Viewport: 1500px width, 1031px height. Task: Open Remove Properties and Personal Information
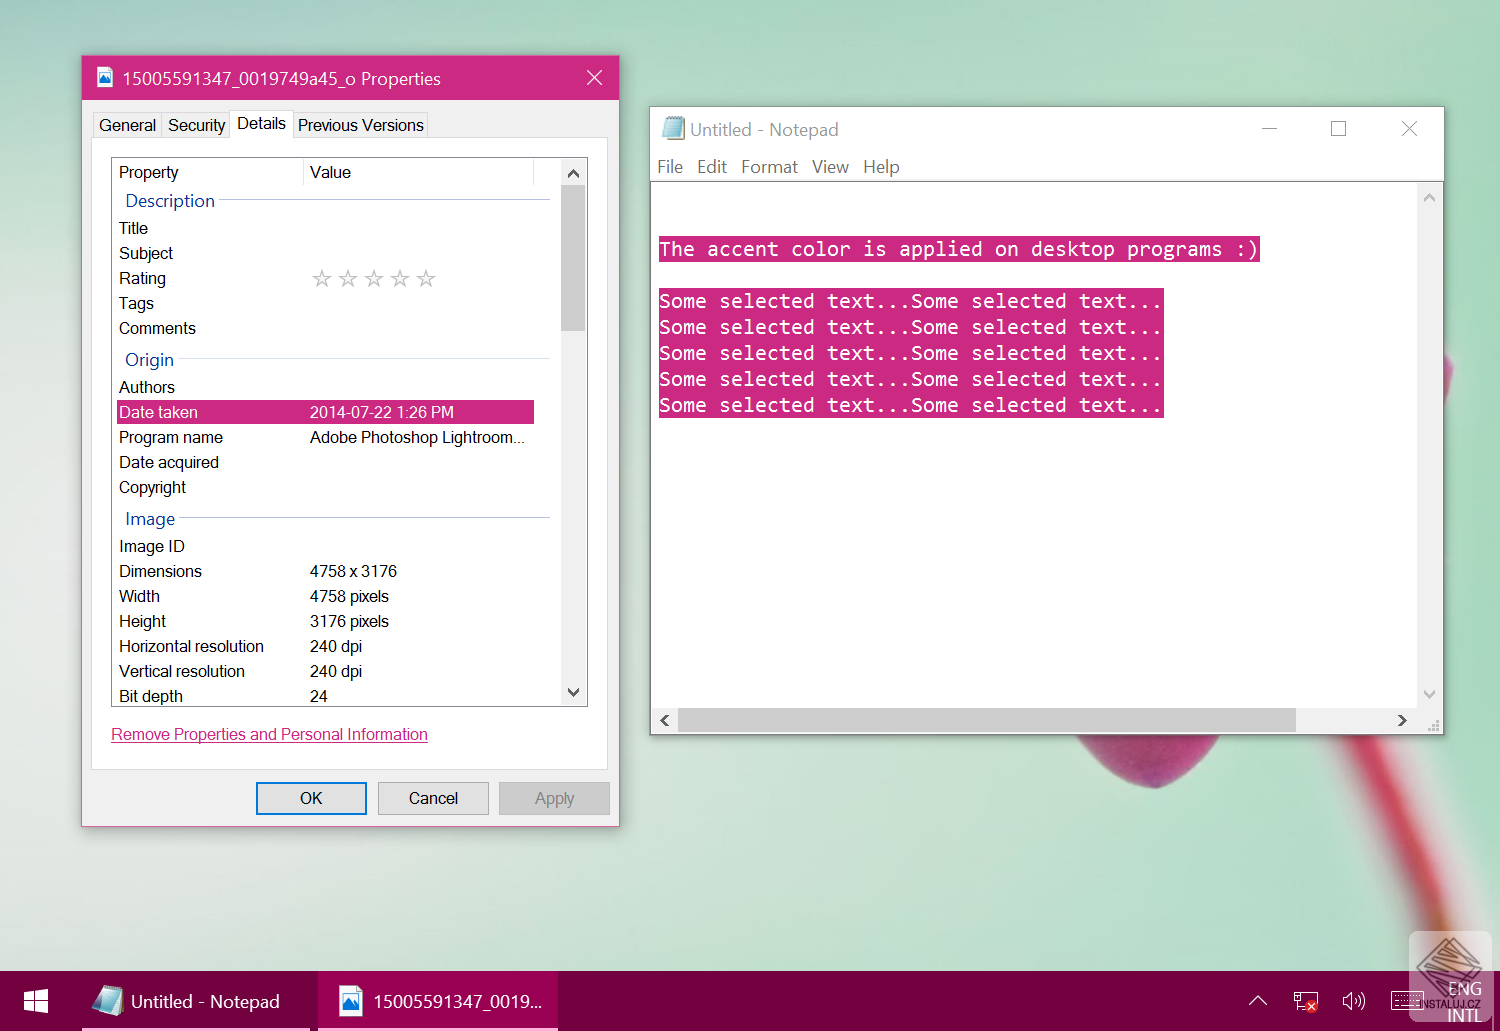point(269,734)
